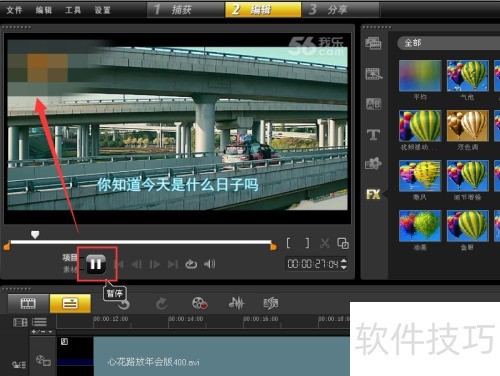This screenshot has width=500, height=376.
Task: Click the left orange trim handle
Action: 7,246
